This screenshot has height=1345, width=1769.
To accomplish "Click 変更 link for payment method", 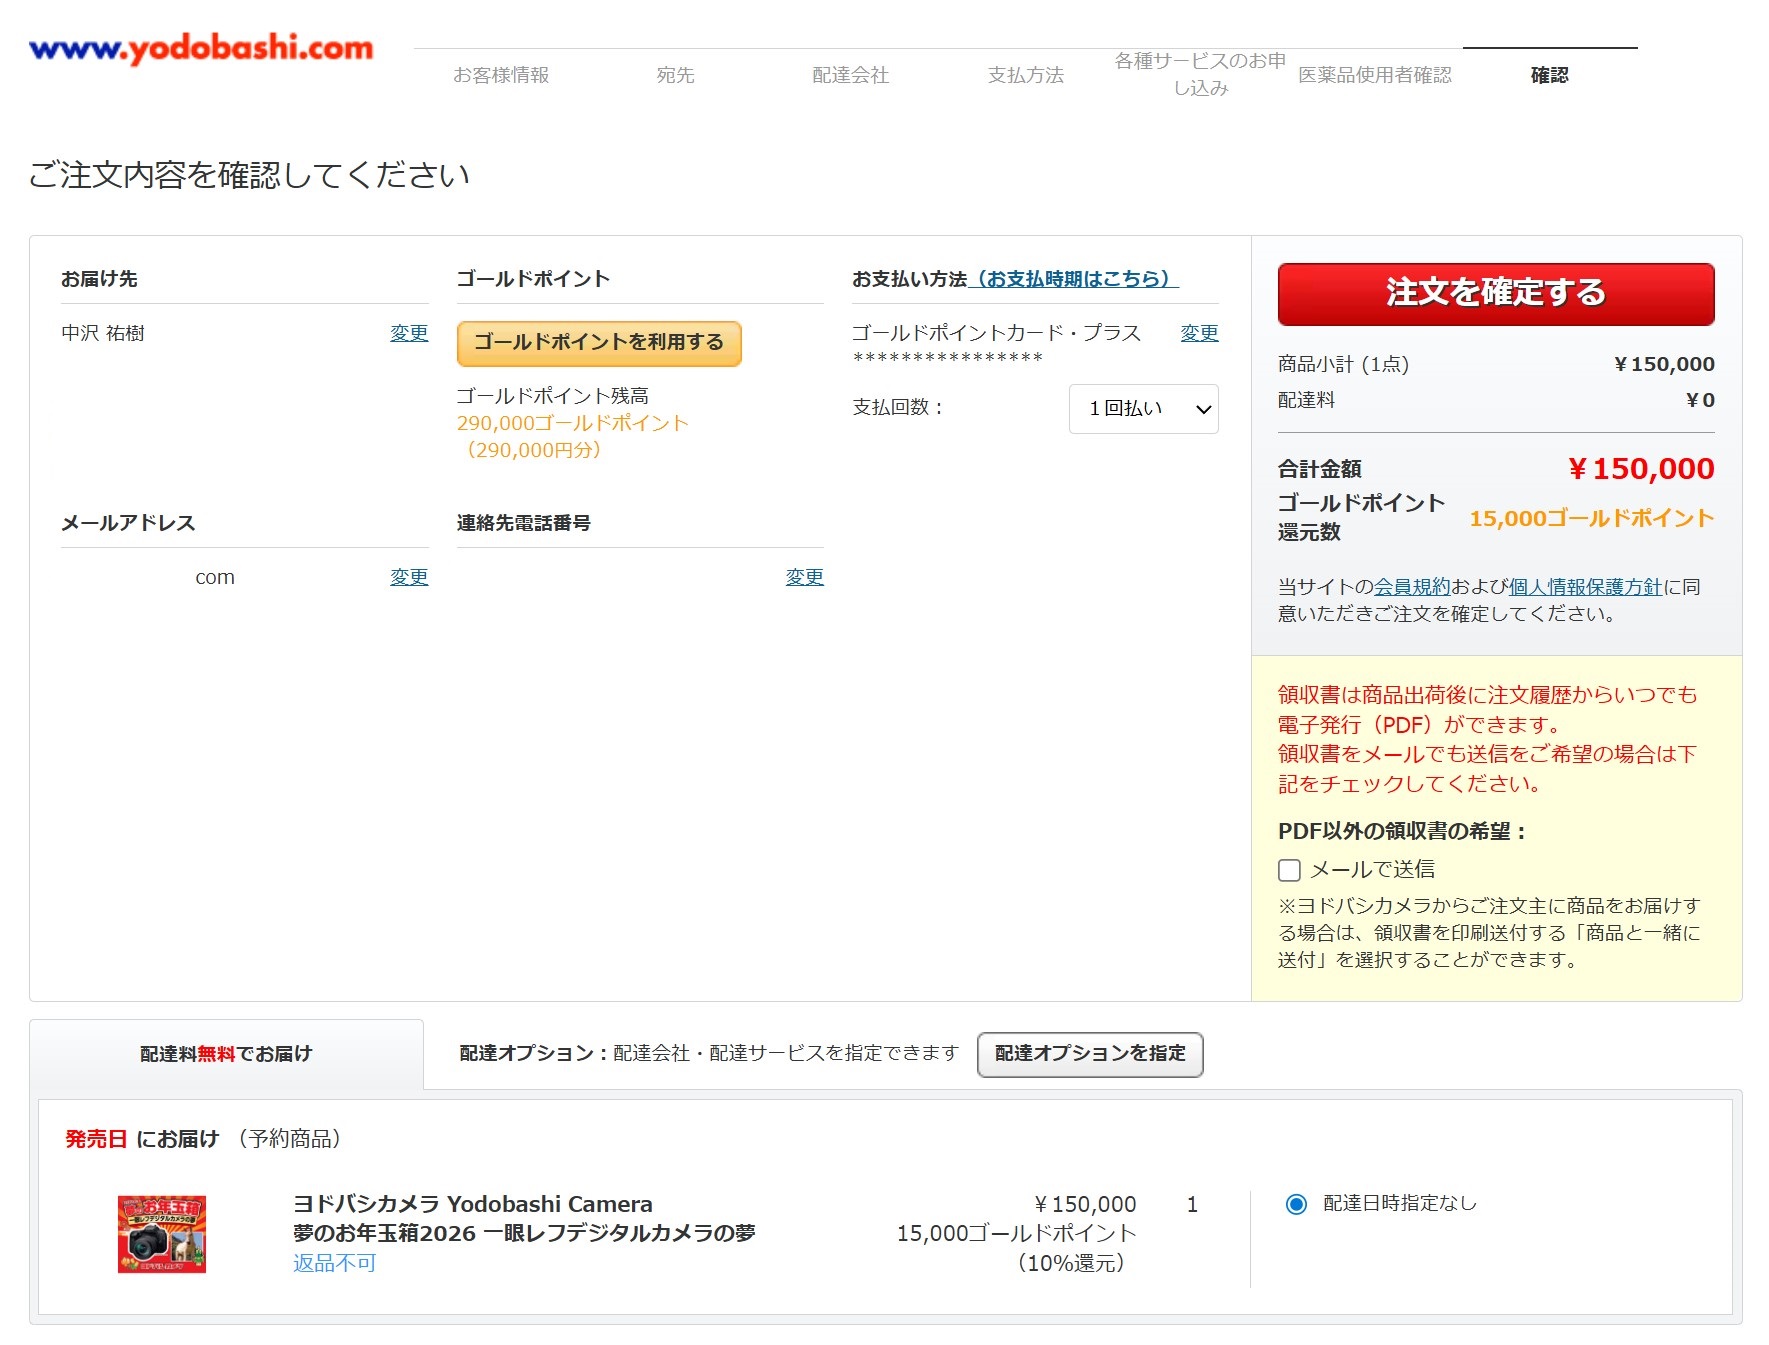I will (1198, 333).
